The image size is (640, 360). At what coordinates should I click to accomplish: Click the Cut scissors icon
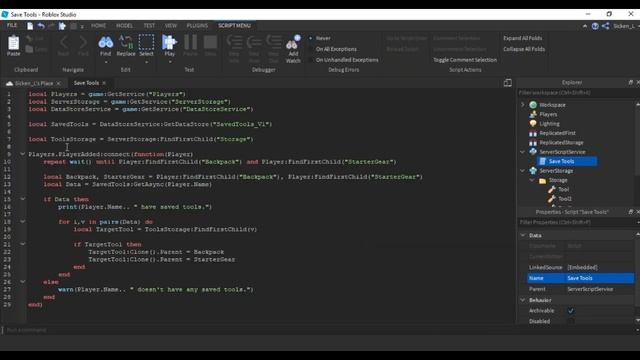pyautogui.click(x=29, y=38)
